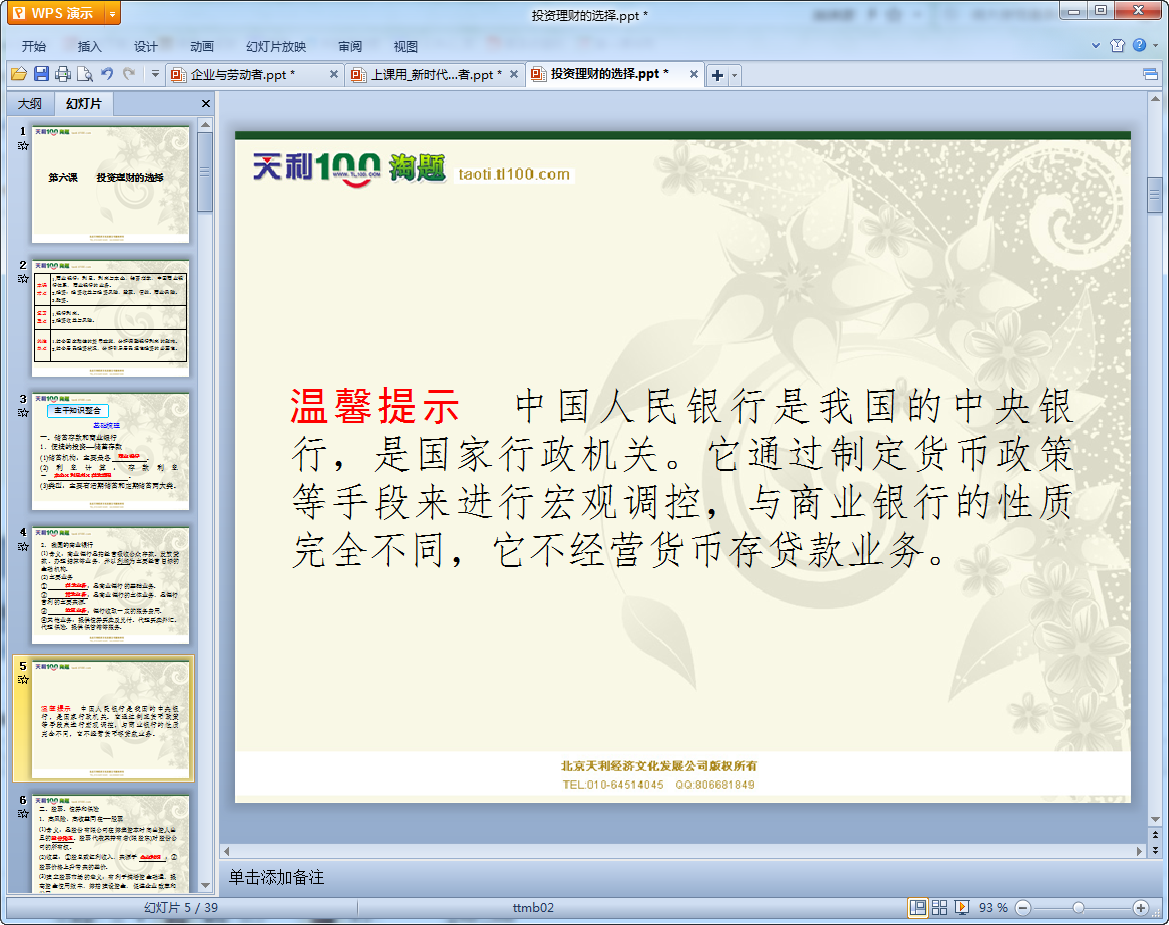Click the 单击添加备注 notes field
This screenshot has width=1169, height=925.
pyautogui.click(x=276, y=877)
